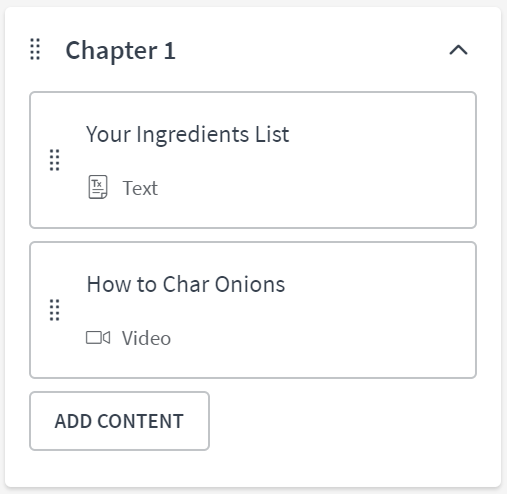Click the Text document type icon
Image resolution: width=507 pixels, height=494 pixels.
98,187
